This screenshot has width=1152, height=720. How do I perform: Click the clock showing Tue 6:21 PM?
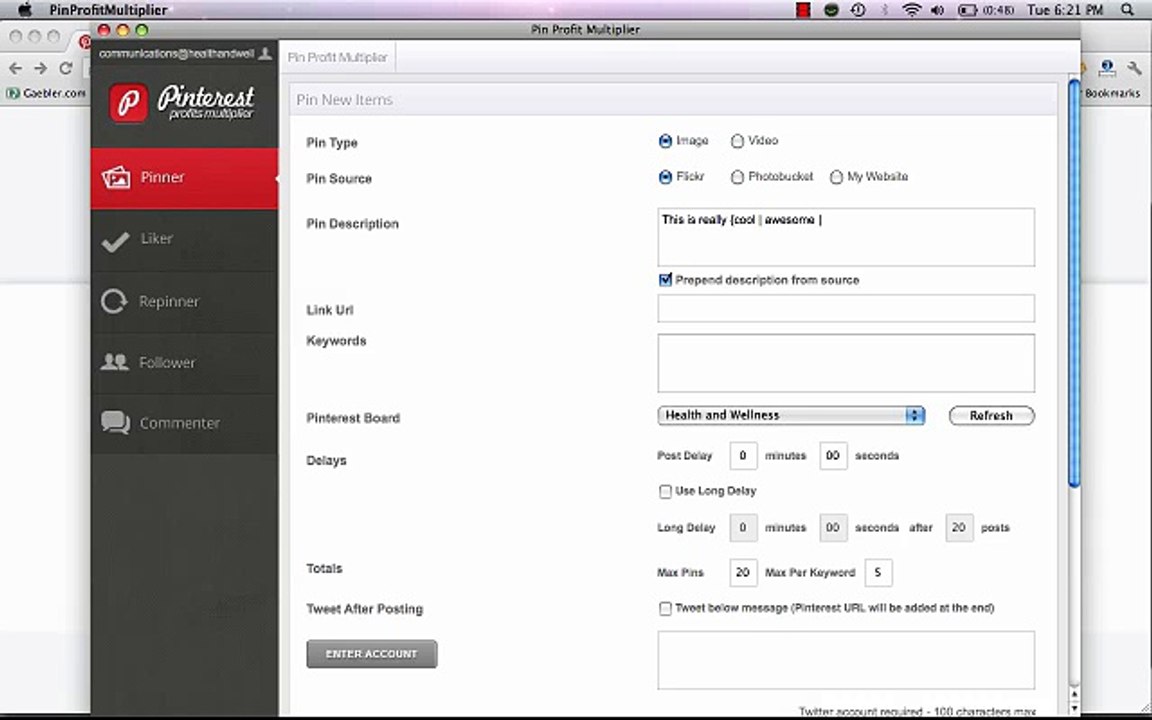pyautogui.click(x=1065, y=10)
